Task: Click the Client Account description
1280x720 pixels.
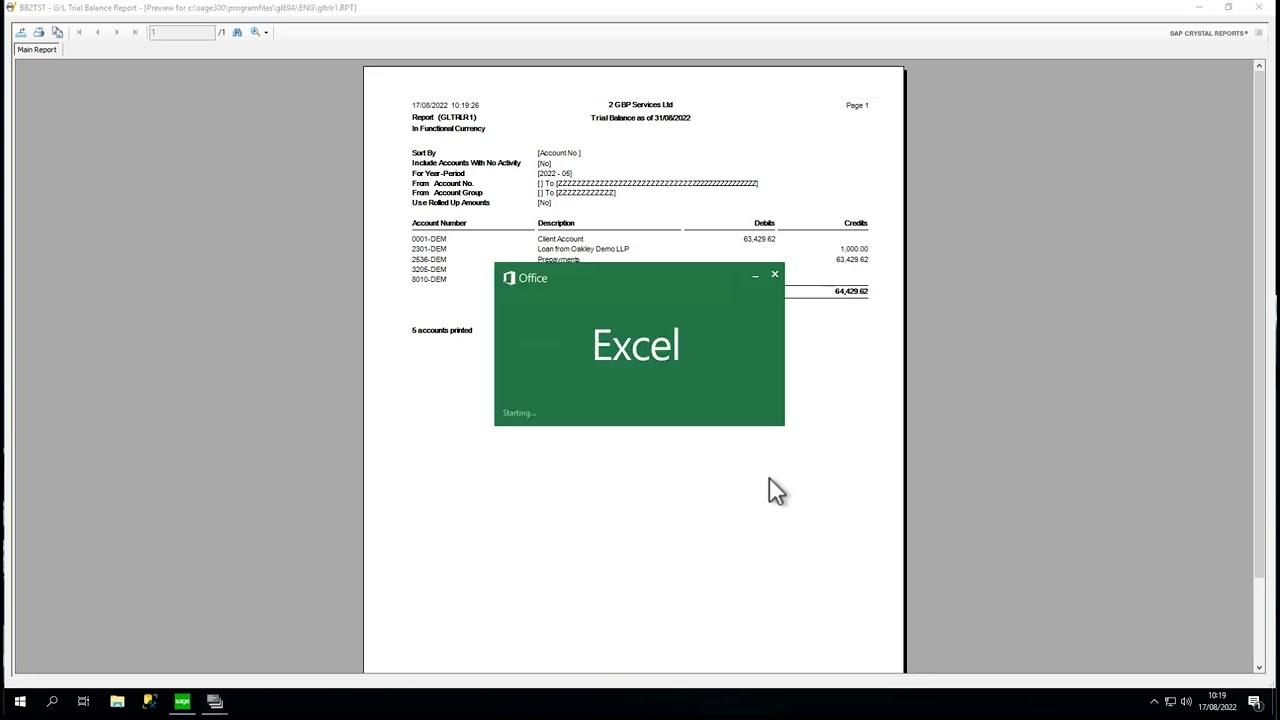Action: click(x=560, y=239)
